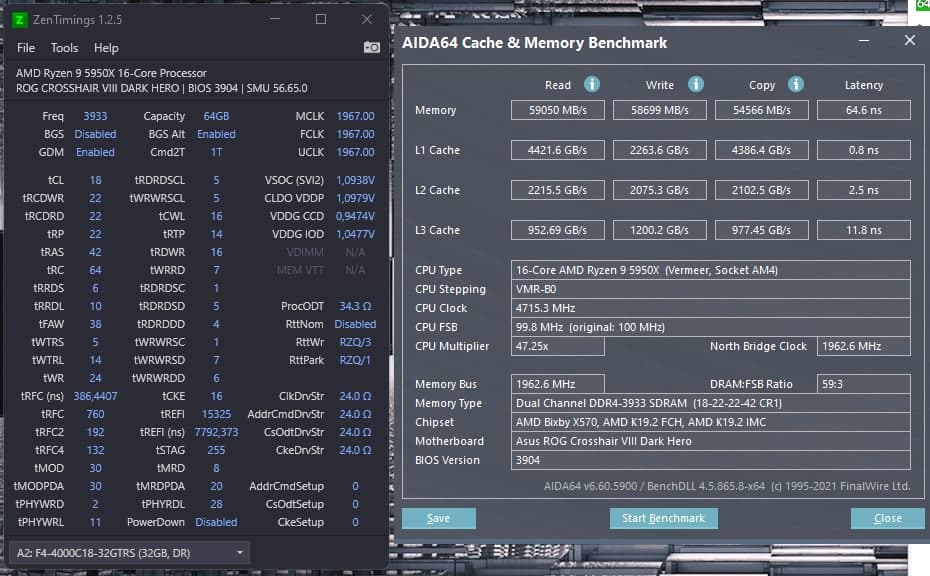Viewport: 930px width, 576px height.
Task: Click the CPU Stepping VMR-B0 field
Action: click(x=711, y=289)
